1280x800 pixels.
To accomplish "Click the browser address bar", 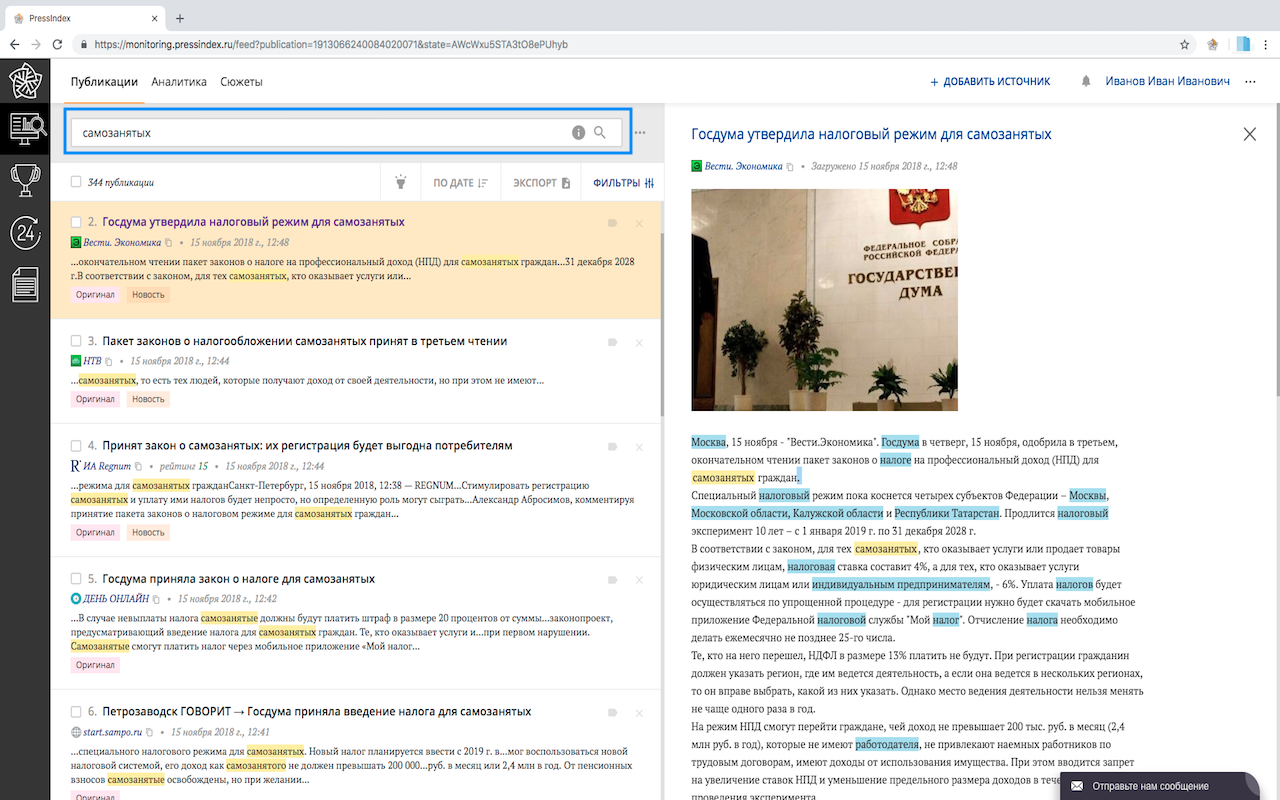I will click(620, 45).
